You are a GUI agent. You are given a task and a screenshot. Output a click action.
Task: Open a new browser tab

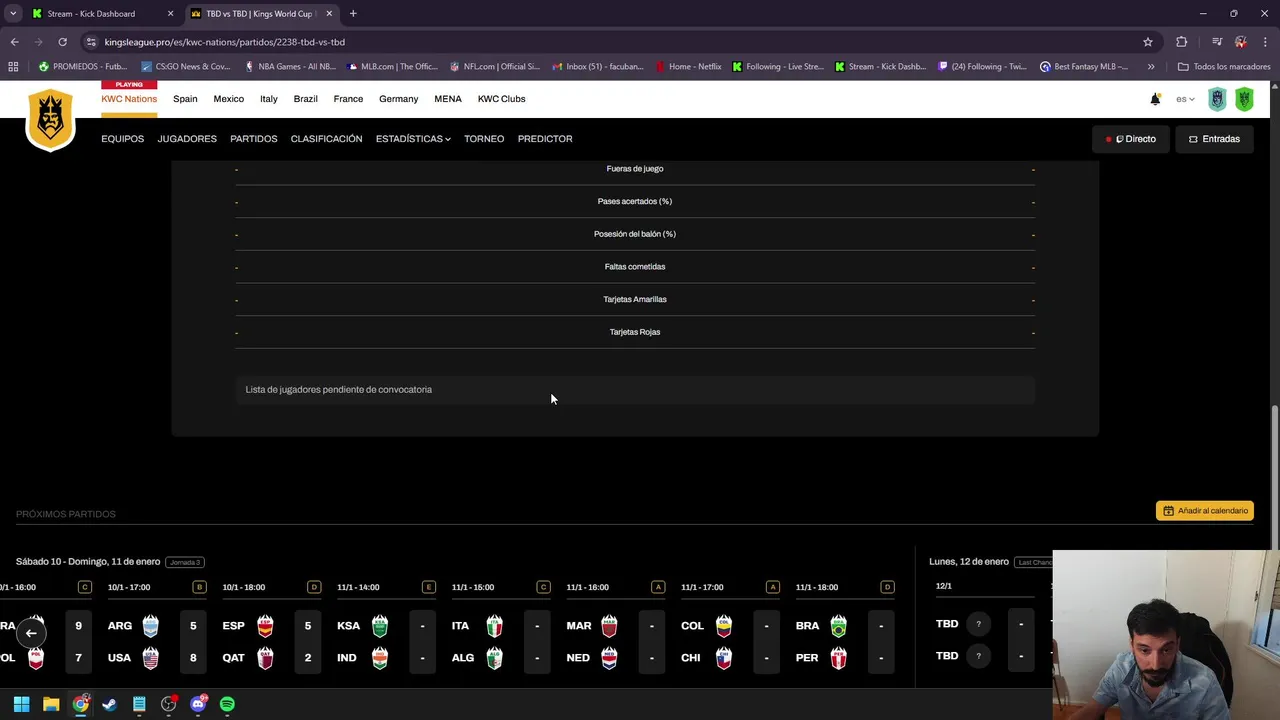point(353,14)
